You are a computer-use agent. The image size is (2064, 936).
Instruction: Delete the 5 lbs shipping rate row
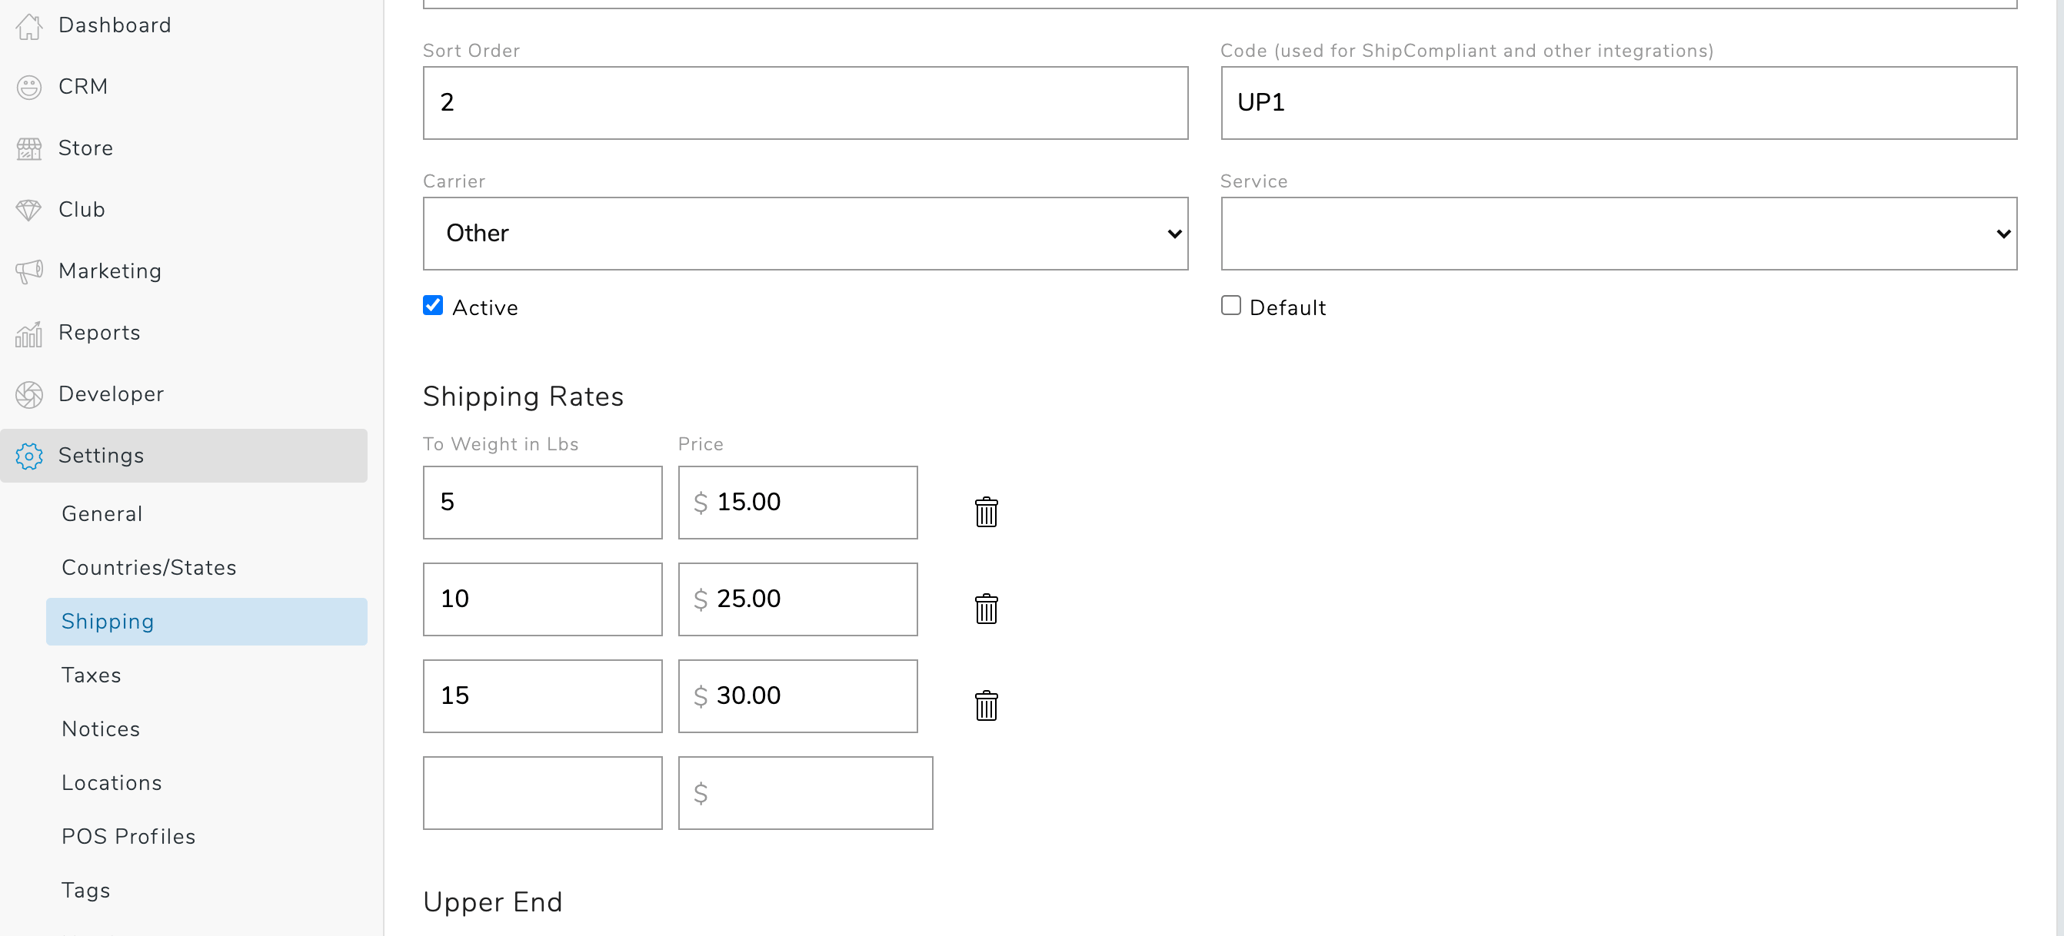point(986,512)
